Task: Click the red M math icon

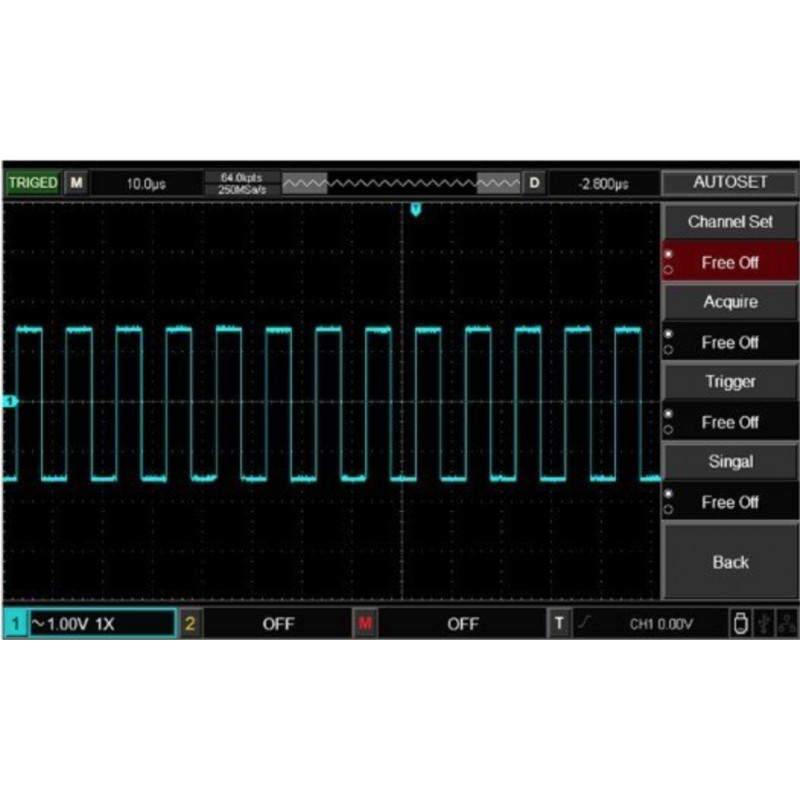Action: tap(365, 623)
